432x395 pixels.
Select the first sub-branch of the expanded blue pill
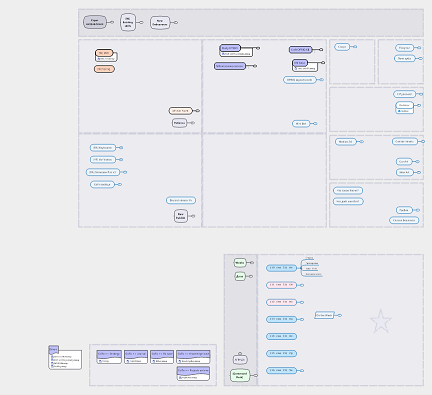click(309, 258)
